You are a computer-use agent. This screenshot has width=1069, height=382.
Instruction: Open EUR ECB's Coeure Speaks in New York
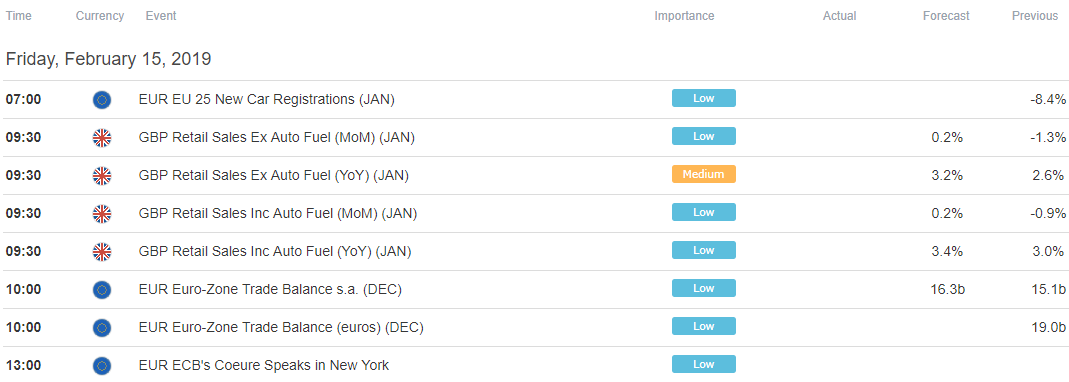click(264, 365)
